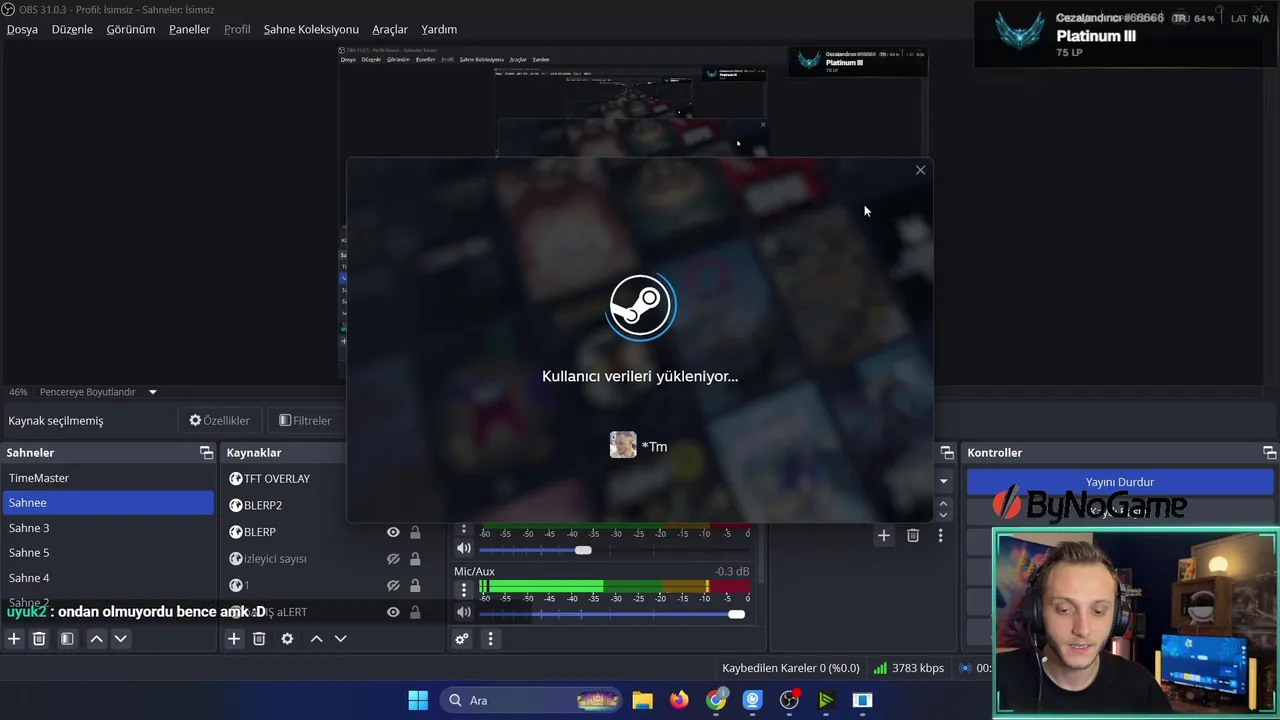Open the transition properties three-dot menu
This screenshot has width=1280, height=720.
[x=940, y=536]
